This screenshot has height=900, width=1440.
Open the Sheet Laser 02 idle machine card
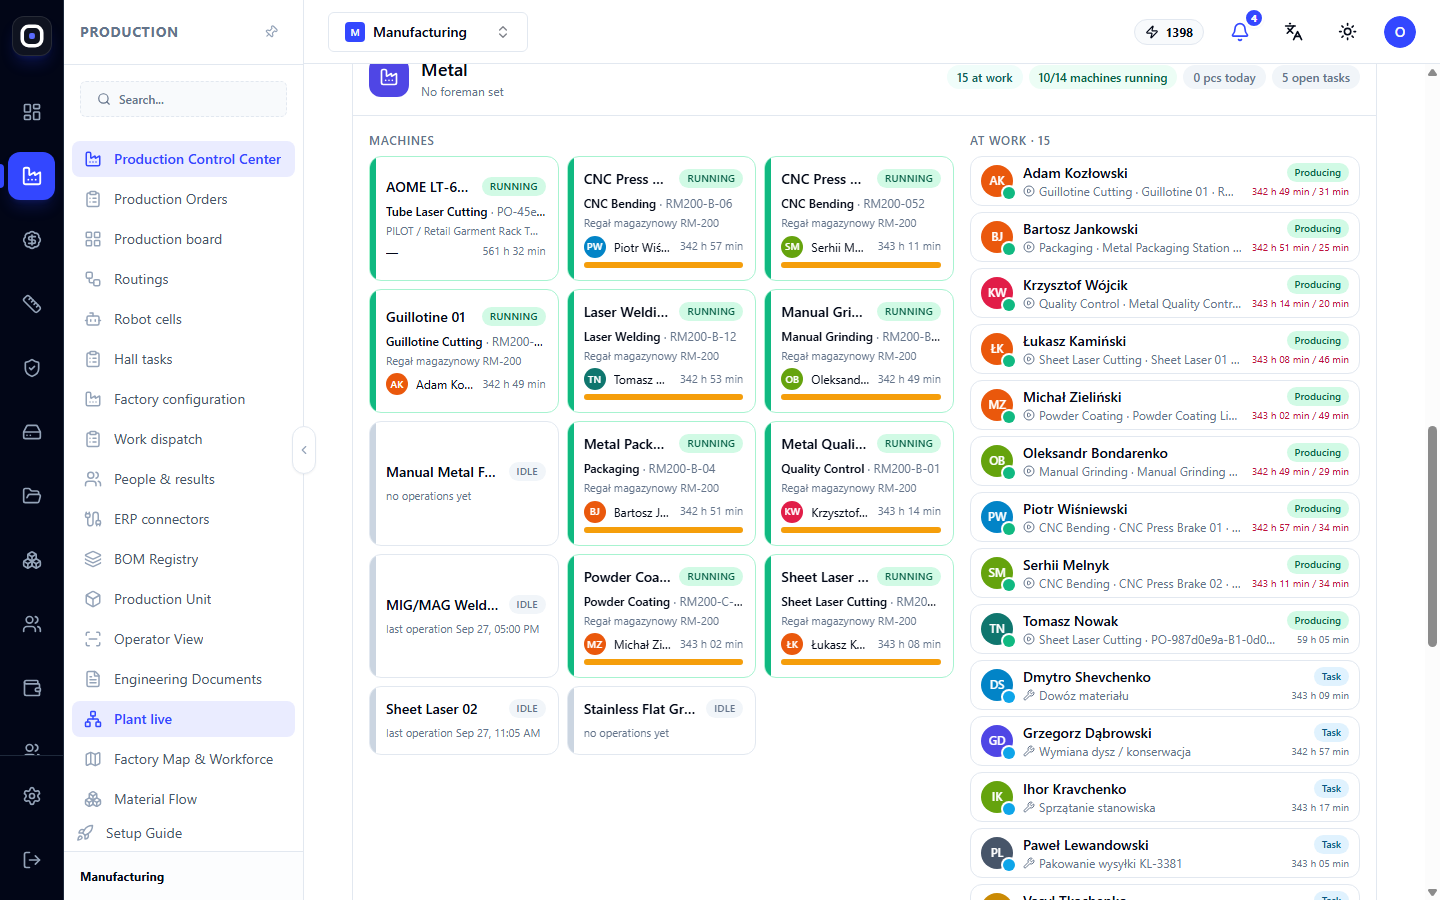[x=464, y=720]
